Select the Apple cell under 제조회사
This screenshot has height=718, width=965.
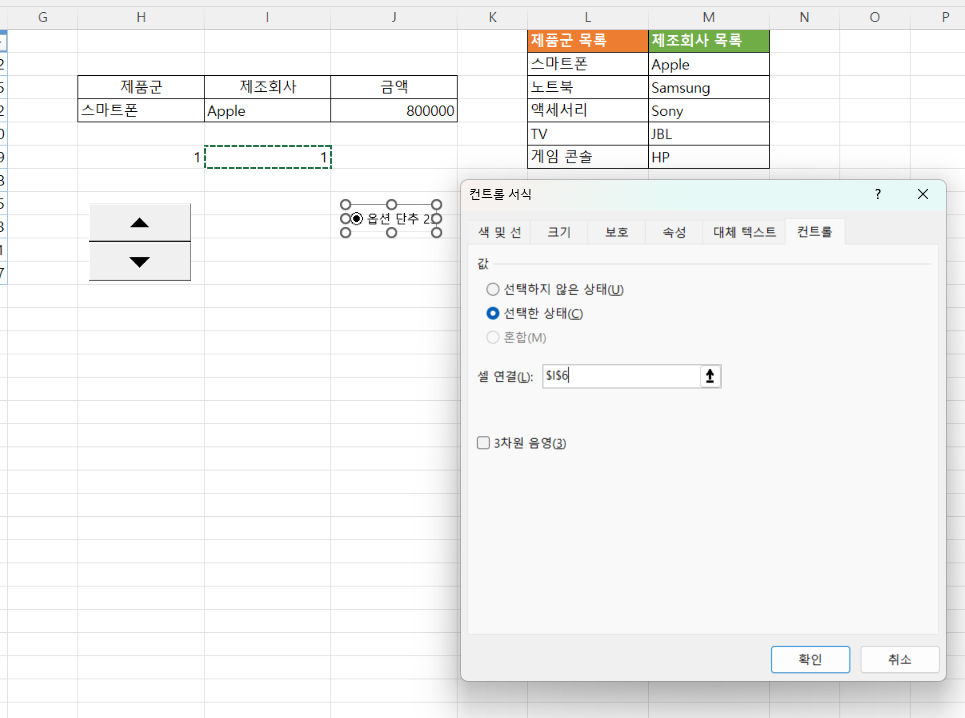(x=267, y=111)
